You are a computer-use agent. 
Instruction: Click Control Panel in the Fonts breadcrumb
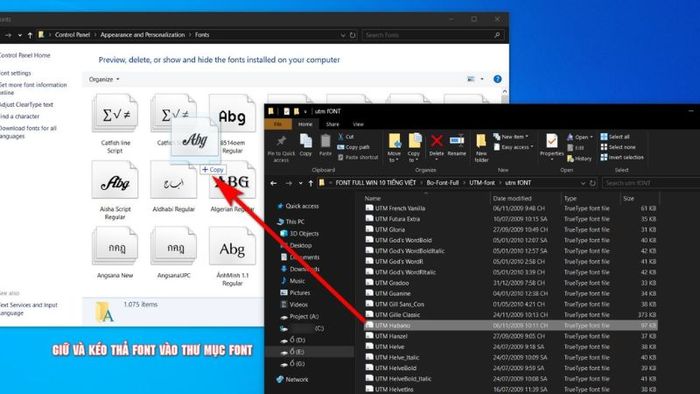point(72,35)
